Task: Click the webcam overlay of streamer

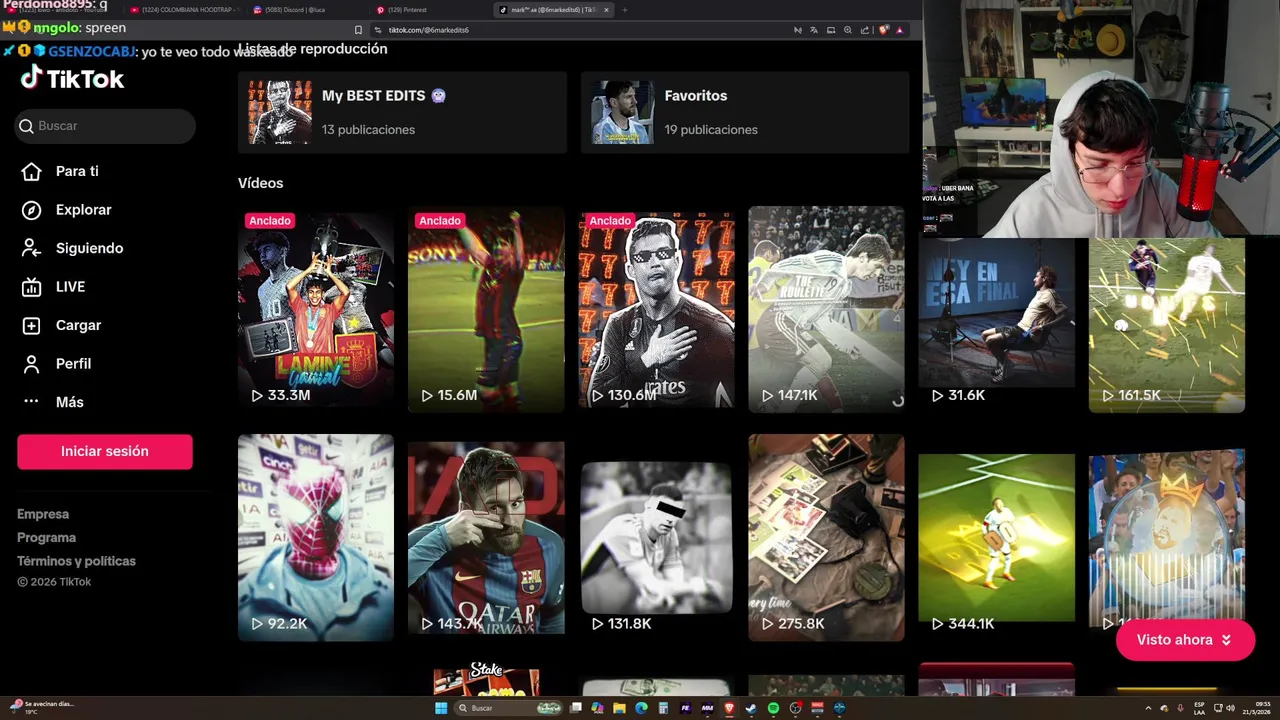Action: pos(1101,118)
